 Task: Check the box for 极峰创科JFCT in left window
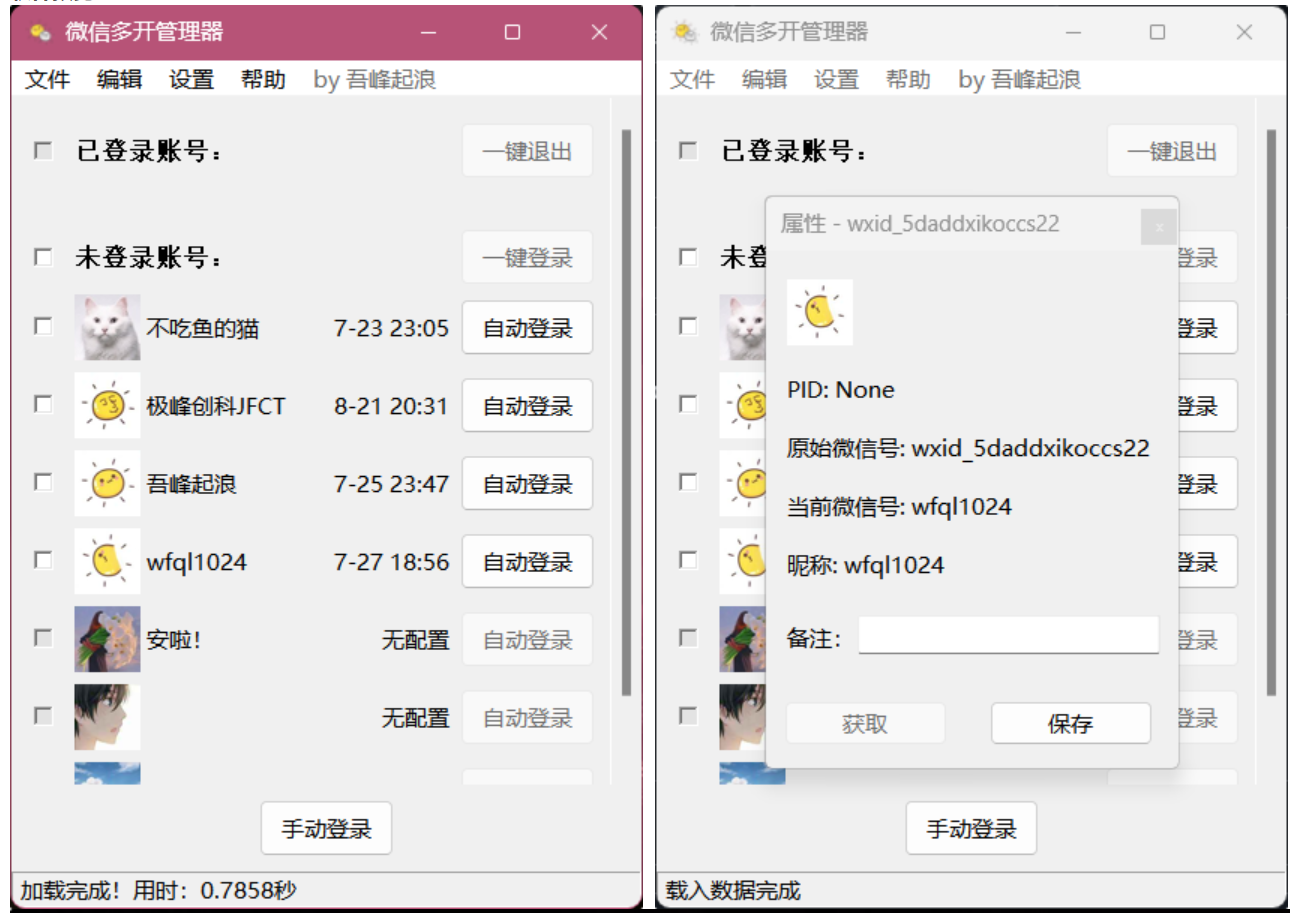click(x=43, y=404)
